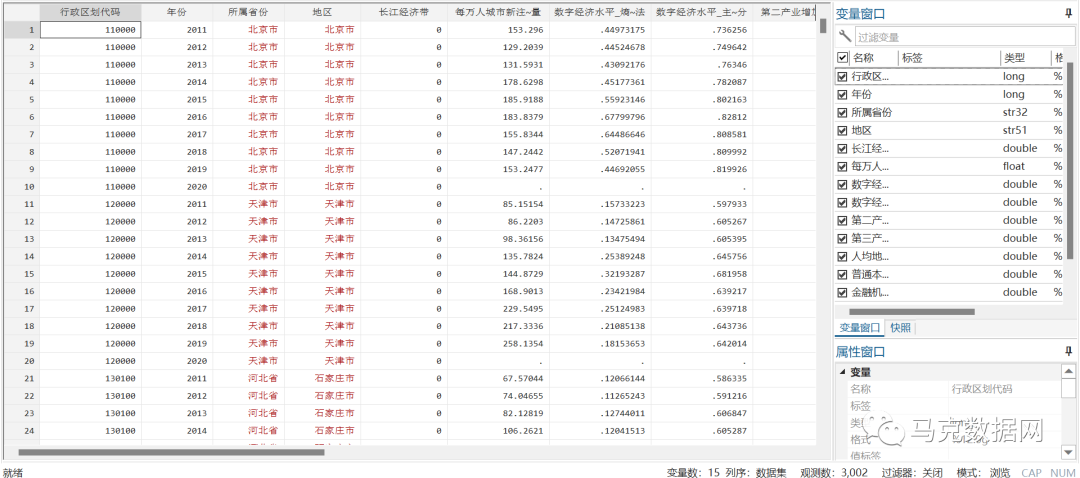Select the 长江经济带 column header

[403, 12]
